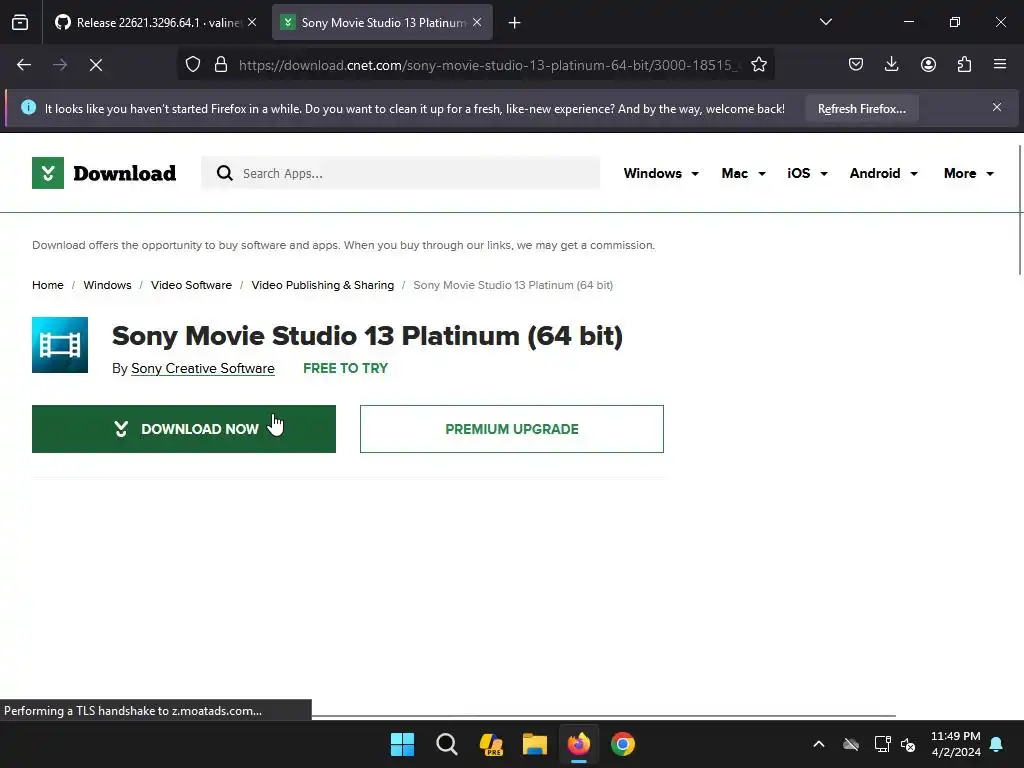This screenshot has width=1024, height=768.
Task: Open Windows taskbar search
Action: click(447, 744)
